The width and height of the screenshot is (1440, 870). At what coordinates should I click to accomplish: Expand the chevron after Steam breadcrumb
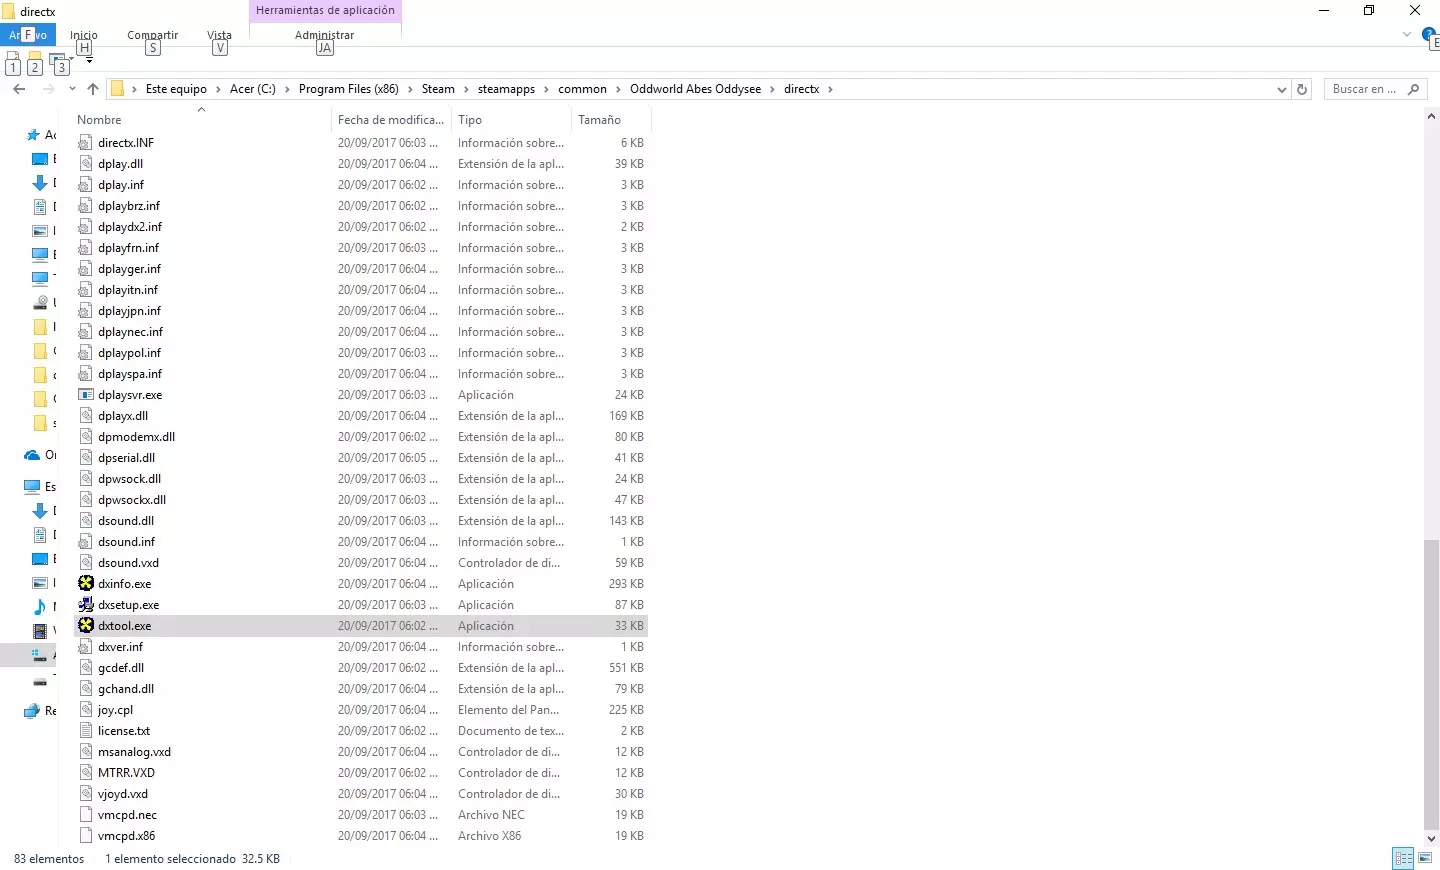click(466, 89)
